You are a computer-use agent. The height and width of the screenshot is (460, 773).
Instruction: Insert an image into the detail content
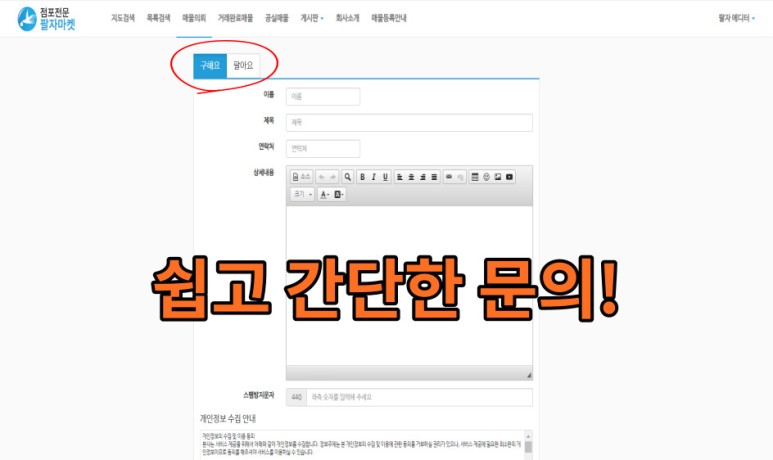click(x=498, y=177)
